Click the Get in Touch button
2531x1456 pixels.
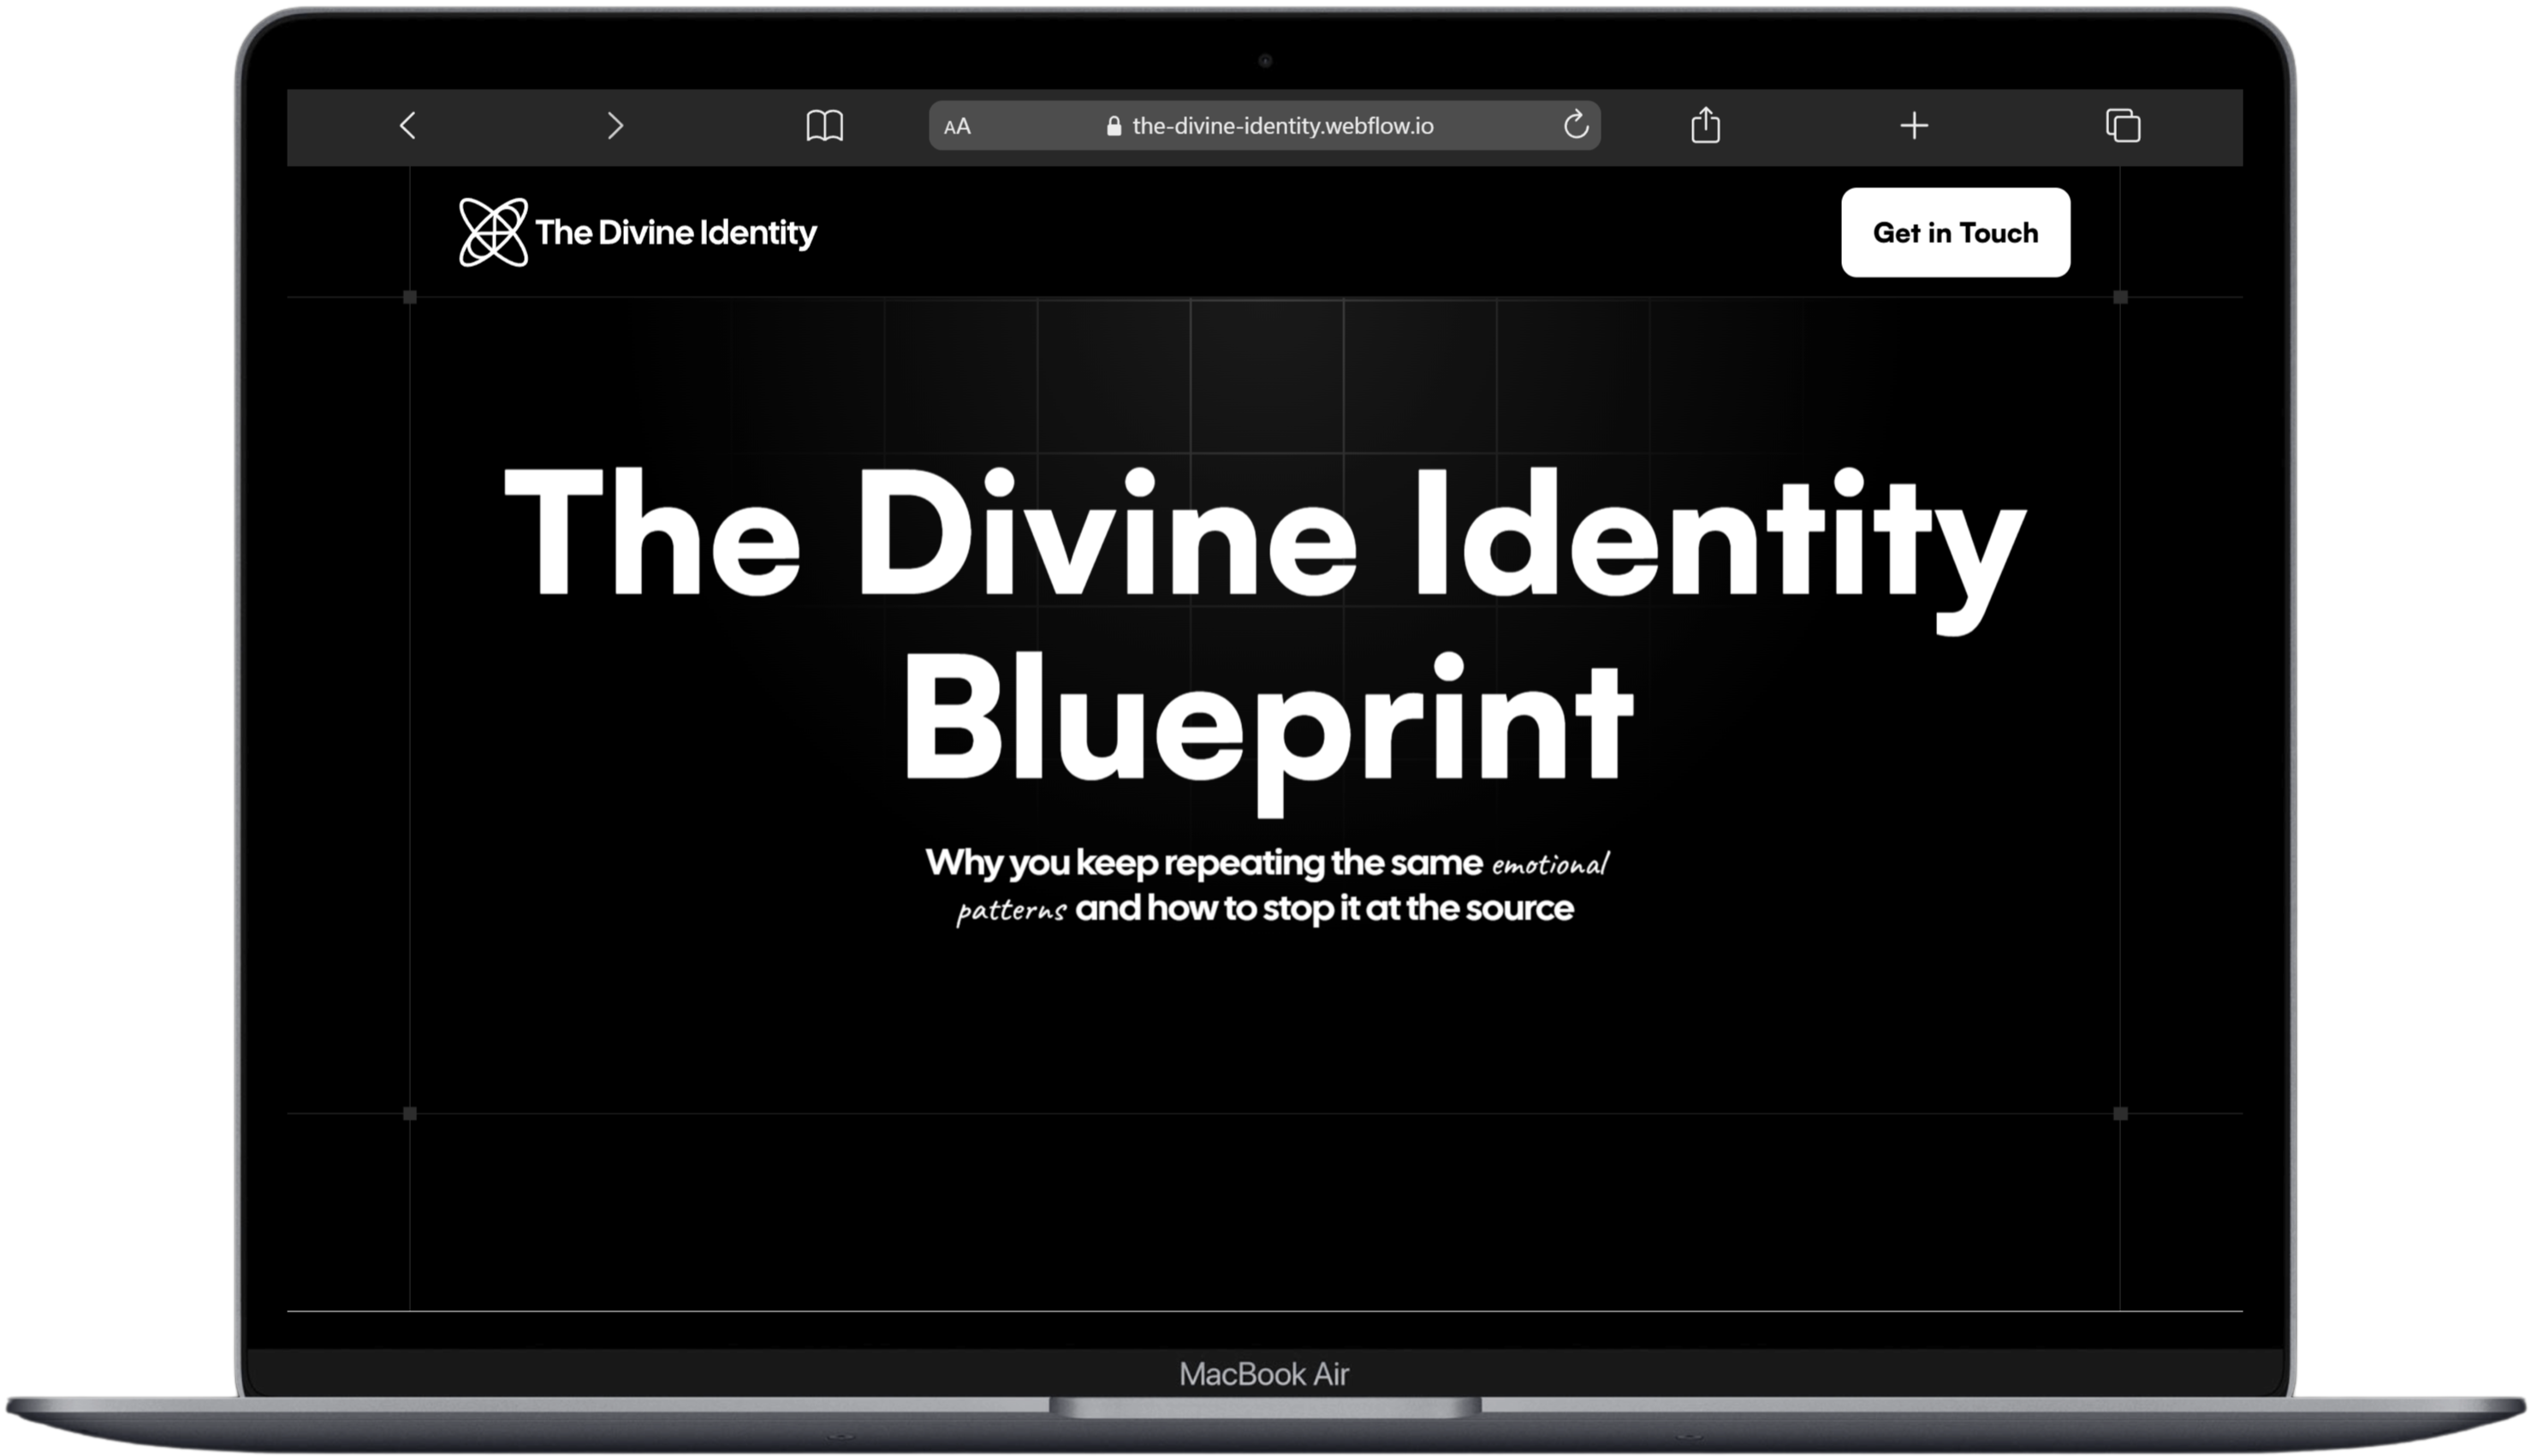point(1955,232)
